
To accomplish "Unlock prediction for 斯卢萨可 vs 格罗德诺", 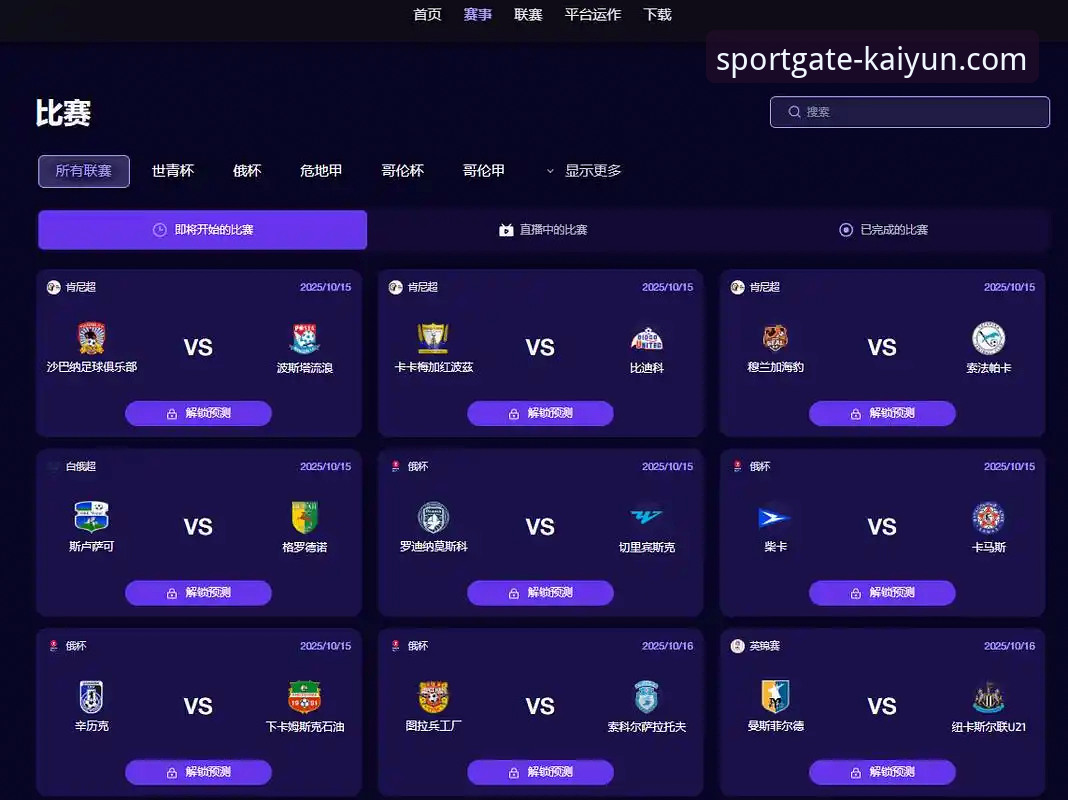I will [198, 593].
